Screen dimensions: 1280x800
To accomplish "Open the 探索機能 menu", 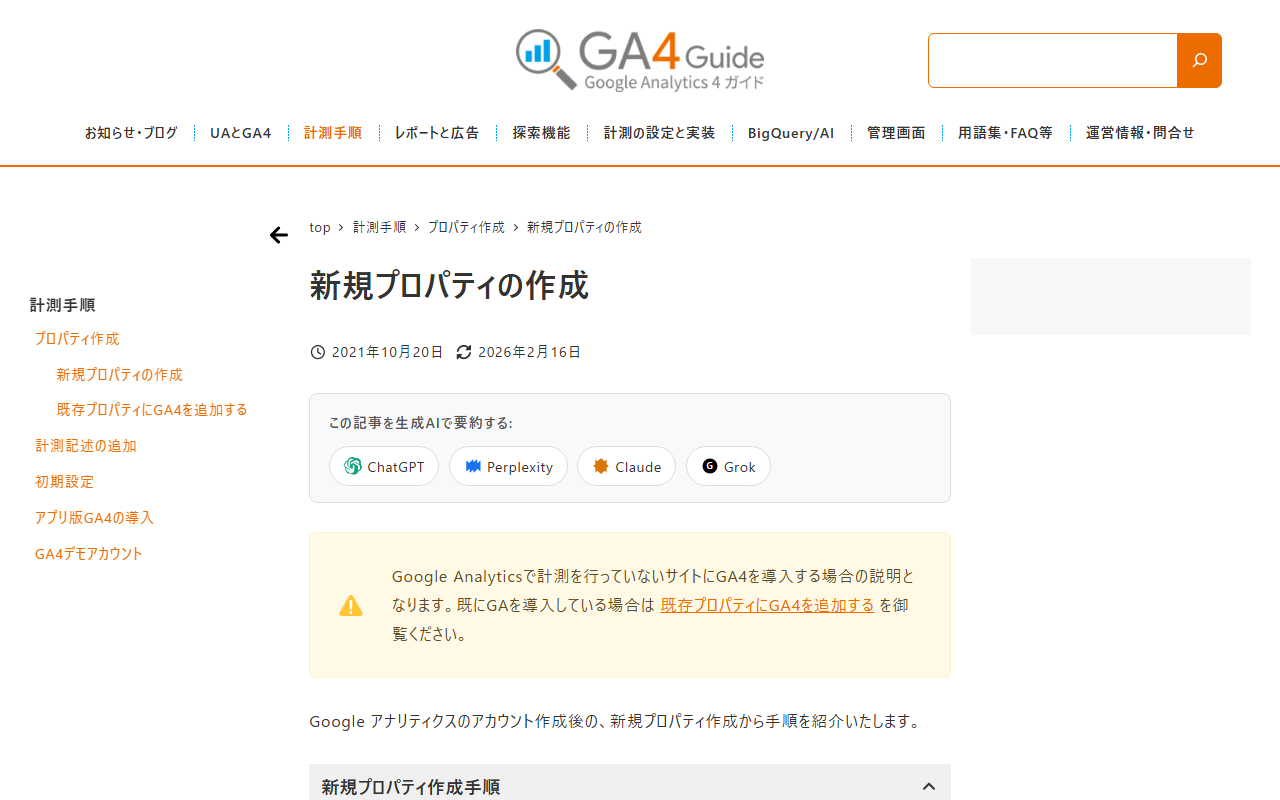I will 542,132.
